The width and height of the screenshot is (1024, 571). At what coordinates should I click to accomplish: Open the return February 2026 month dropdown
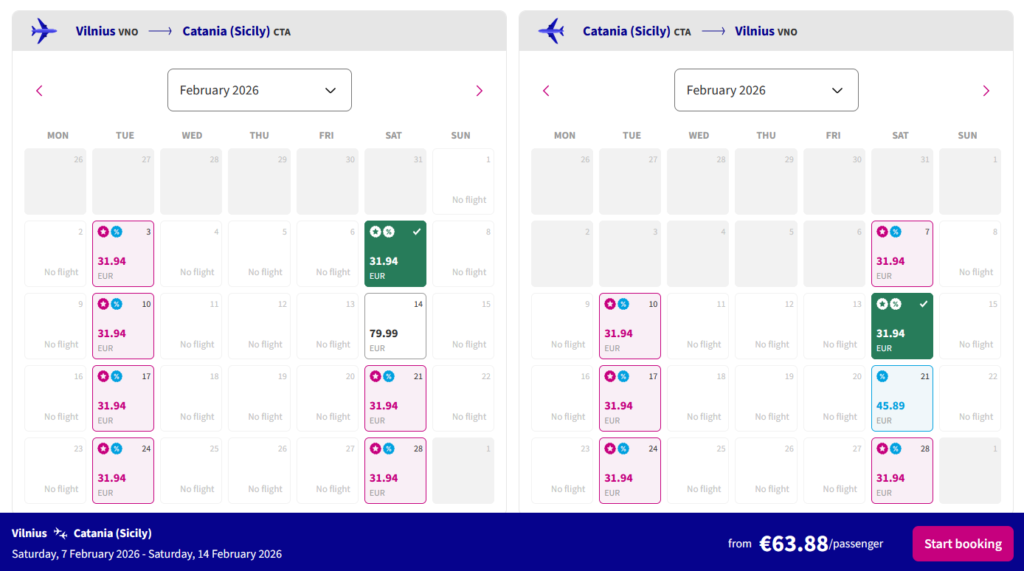766,90
